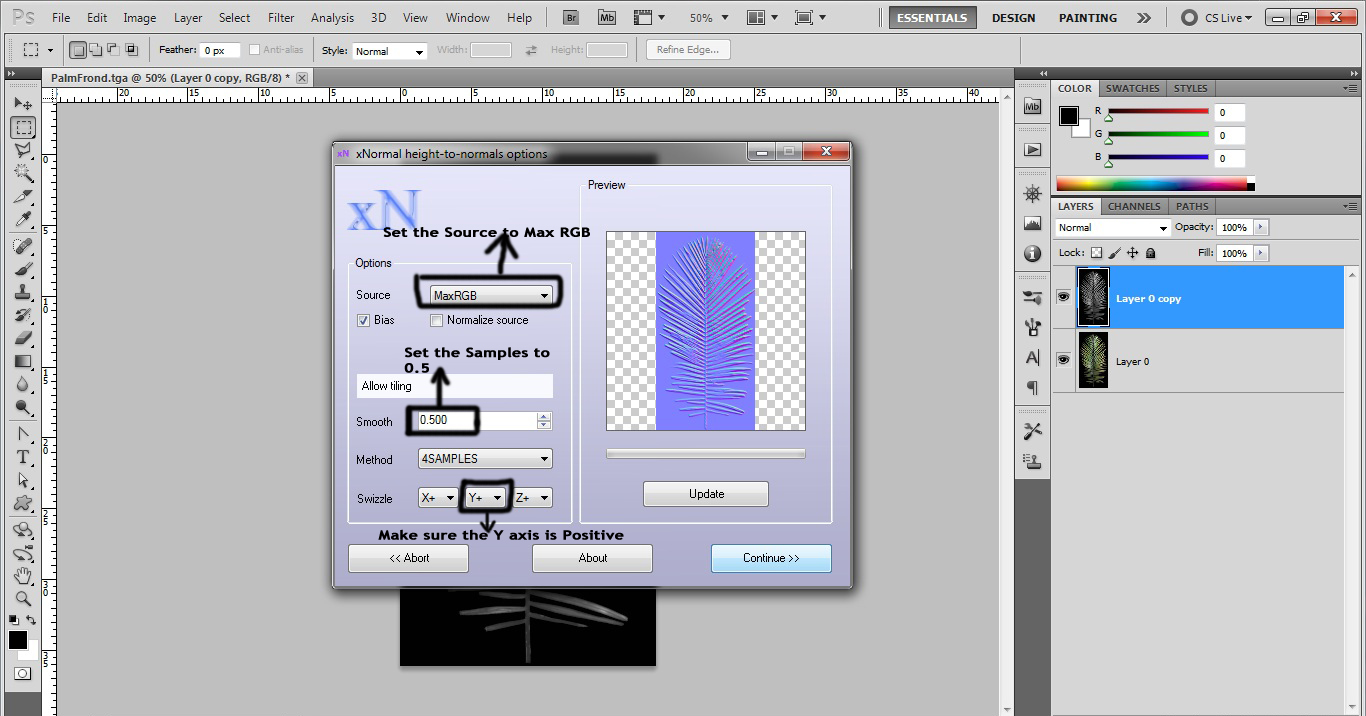1366x716 pixels.
Task: Select the Hand tool
Action: pos(23,576)
